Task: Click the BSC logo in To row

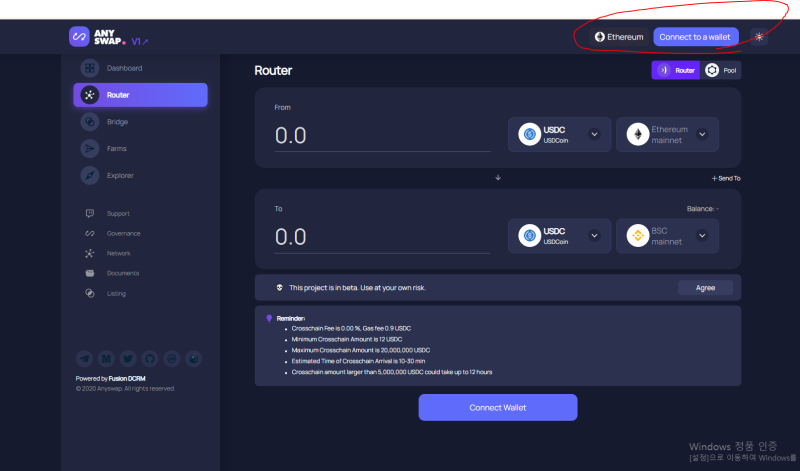Action: click(x=638, y=236)
